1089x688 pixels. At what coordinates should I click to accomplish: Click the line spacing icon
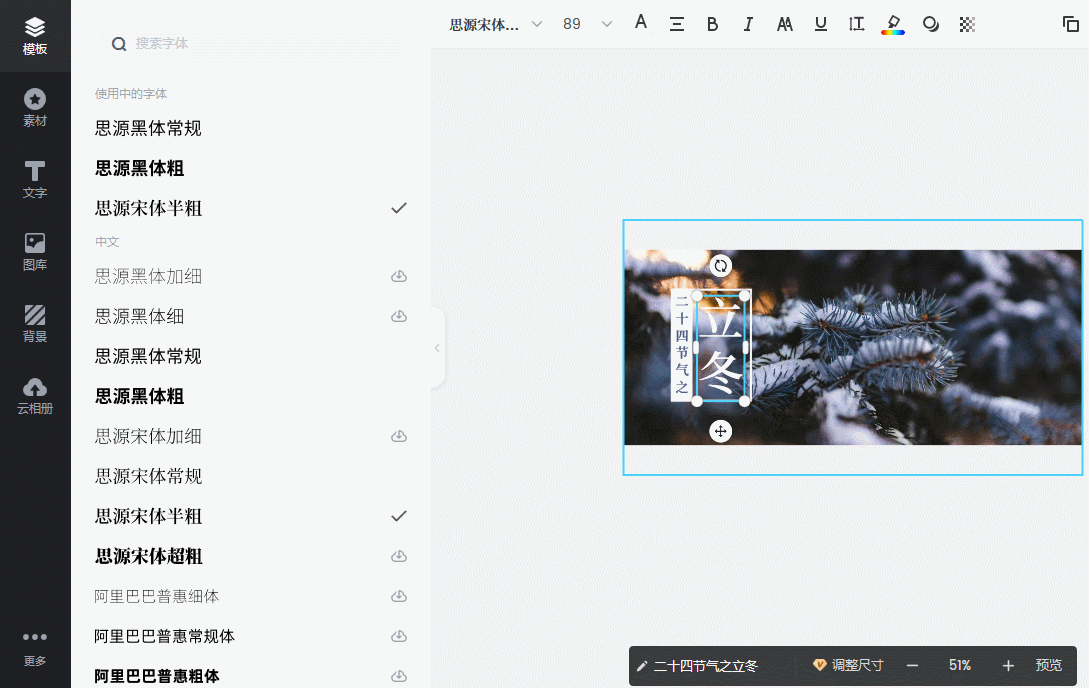click(856, 24)
